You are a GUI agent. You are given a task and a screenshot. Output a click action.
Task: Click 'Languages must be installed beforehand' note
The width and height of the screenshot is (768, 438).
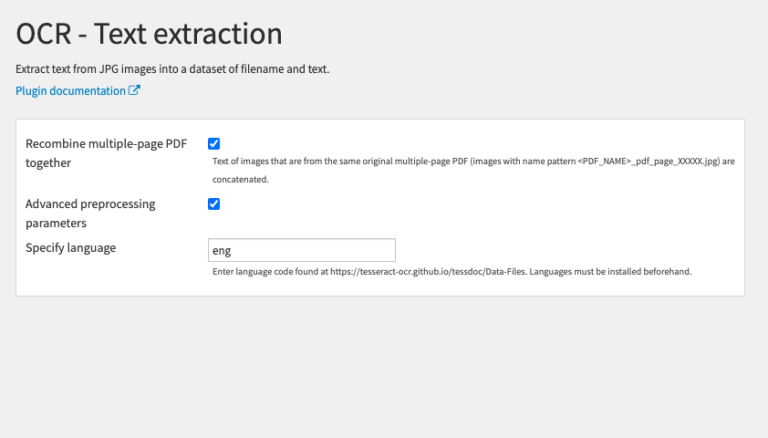pos(611,271)
